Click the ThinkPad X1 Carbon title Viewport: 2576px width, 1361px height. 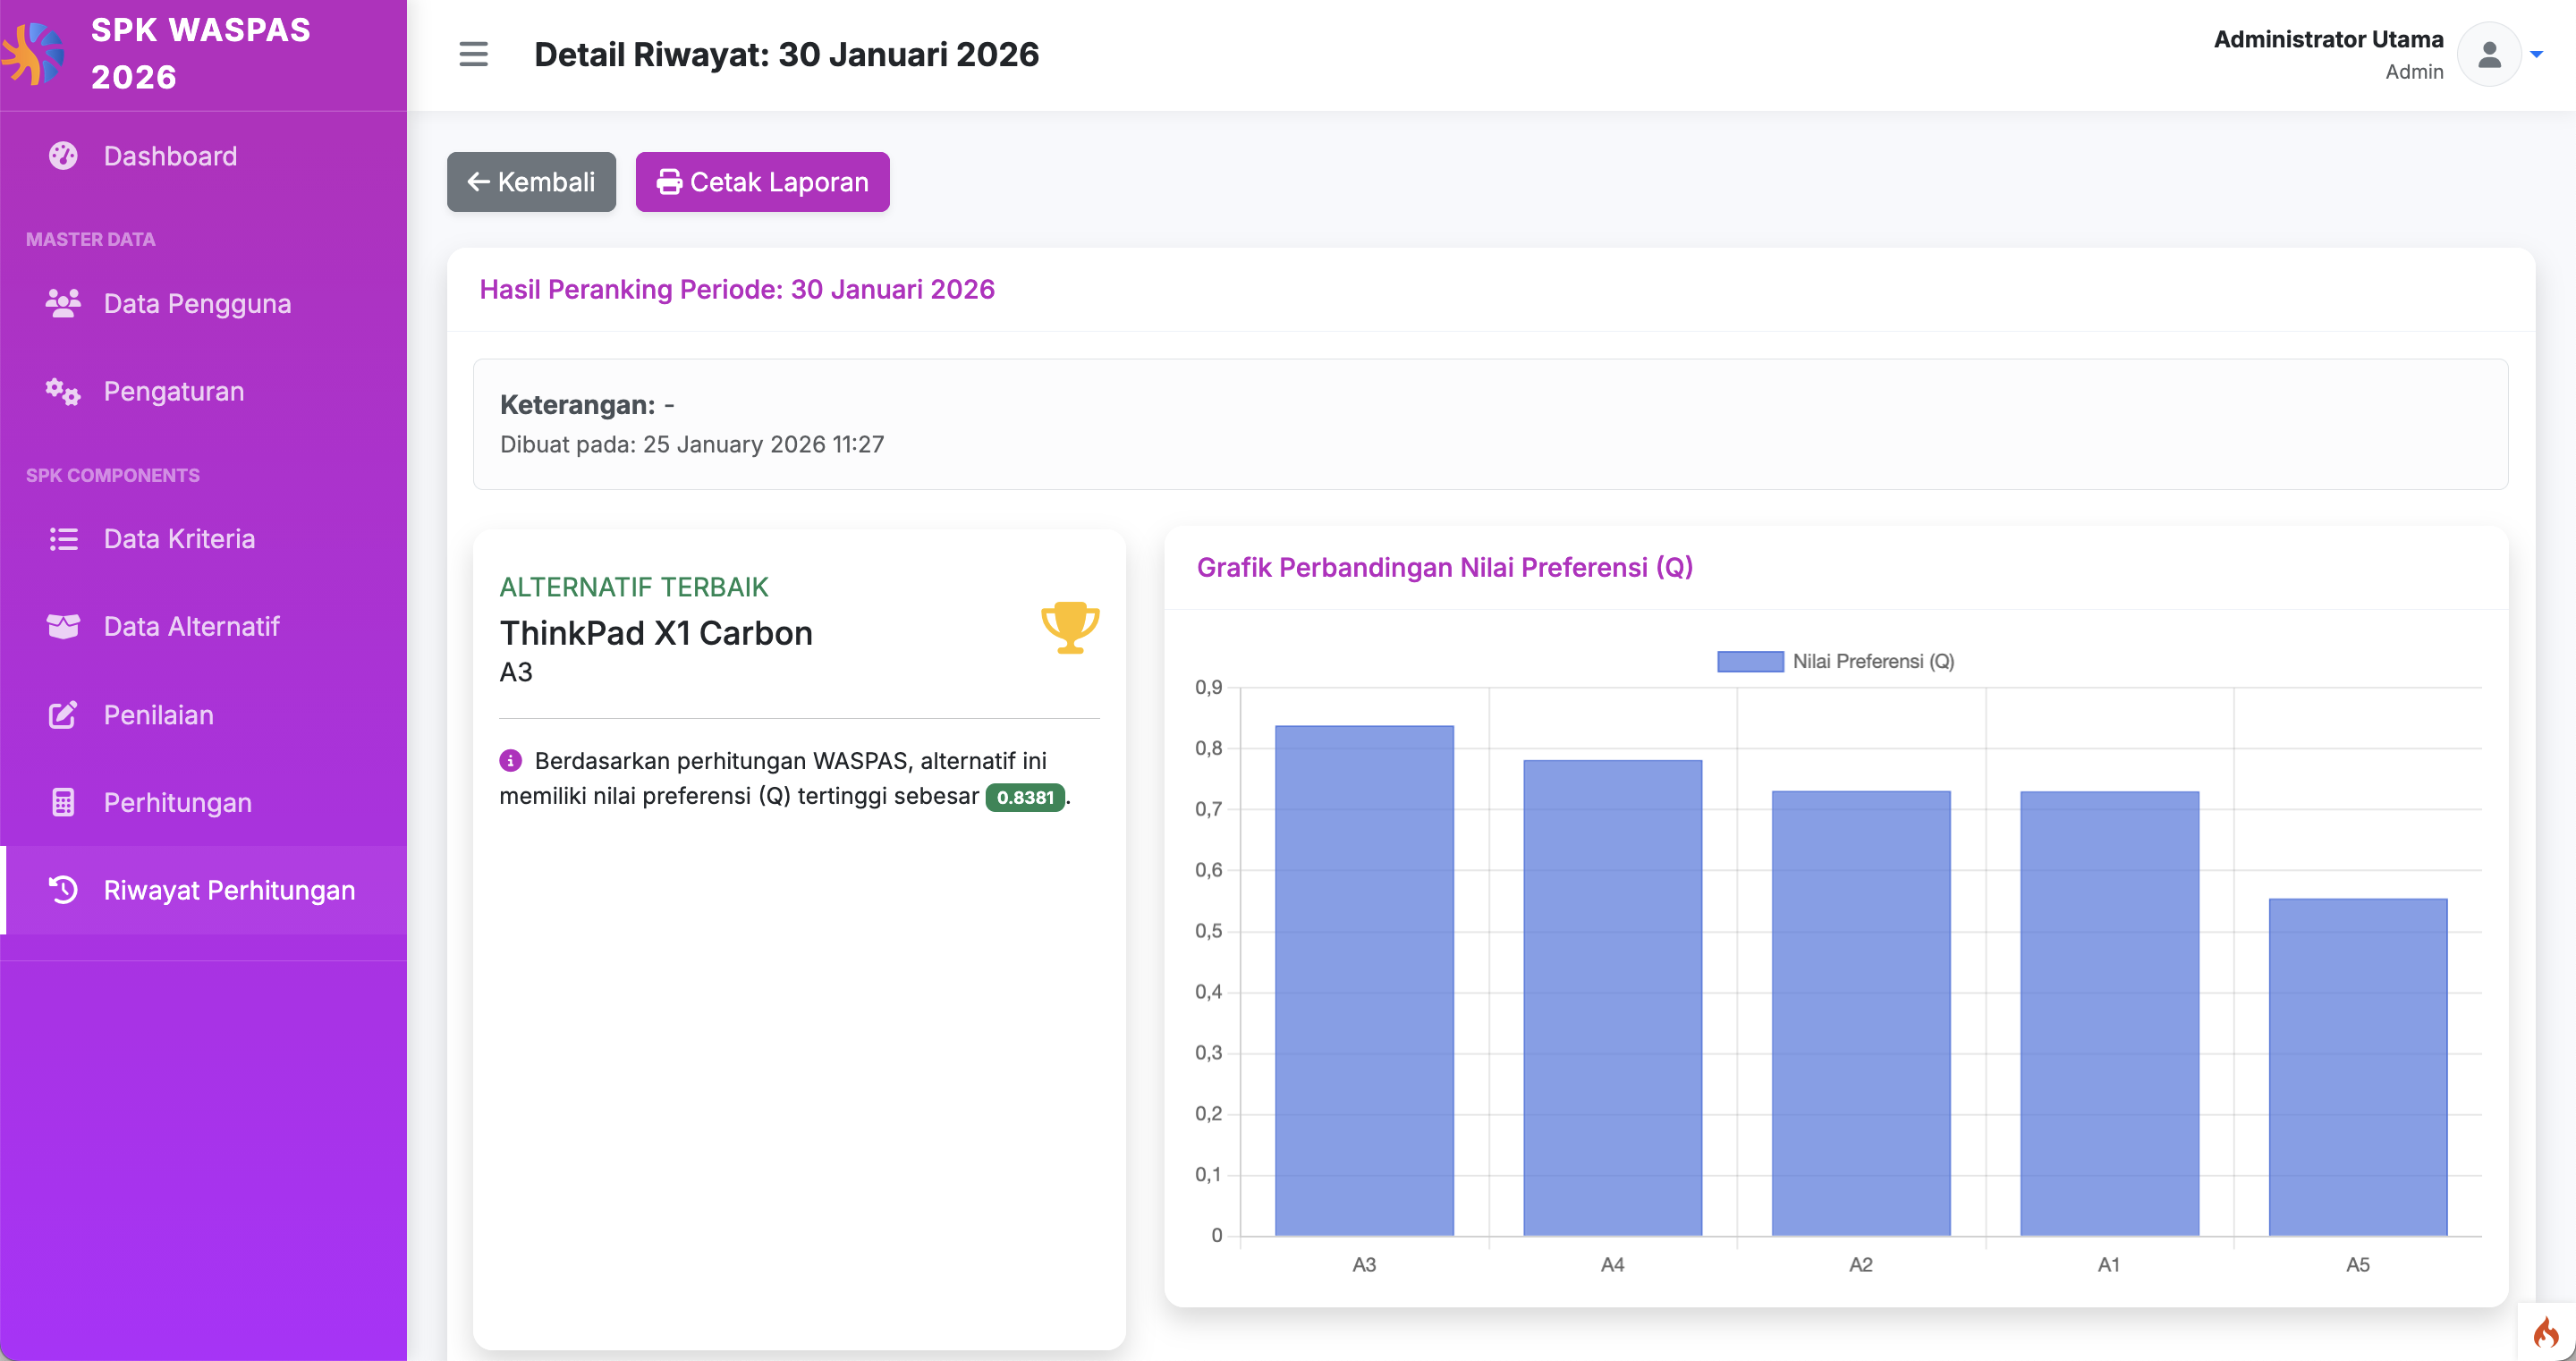click(x=656, y=633)
